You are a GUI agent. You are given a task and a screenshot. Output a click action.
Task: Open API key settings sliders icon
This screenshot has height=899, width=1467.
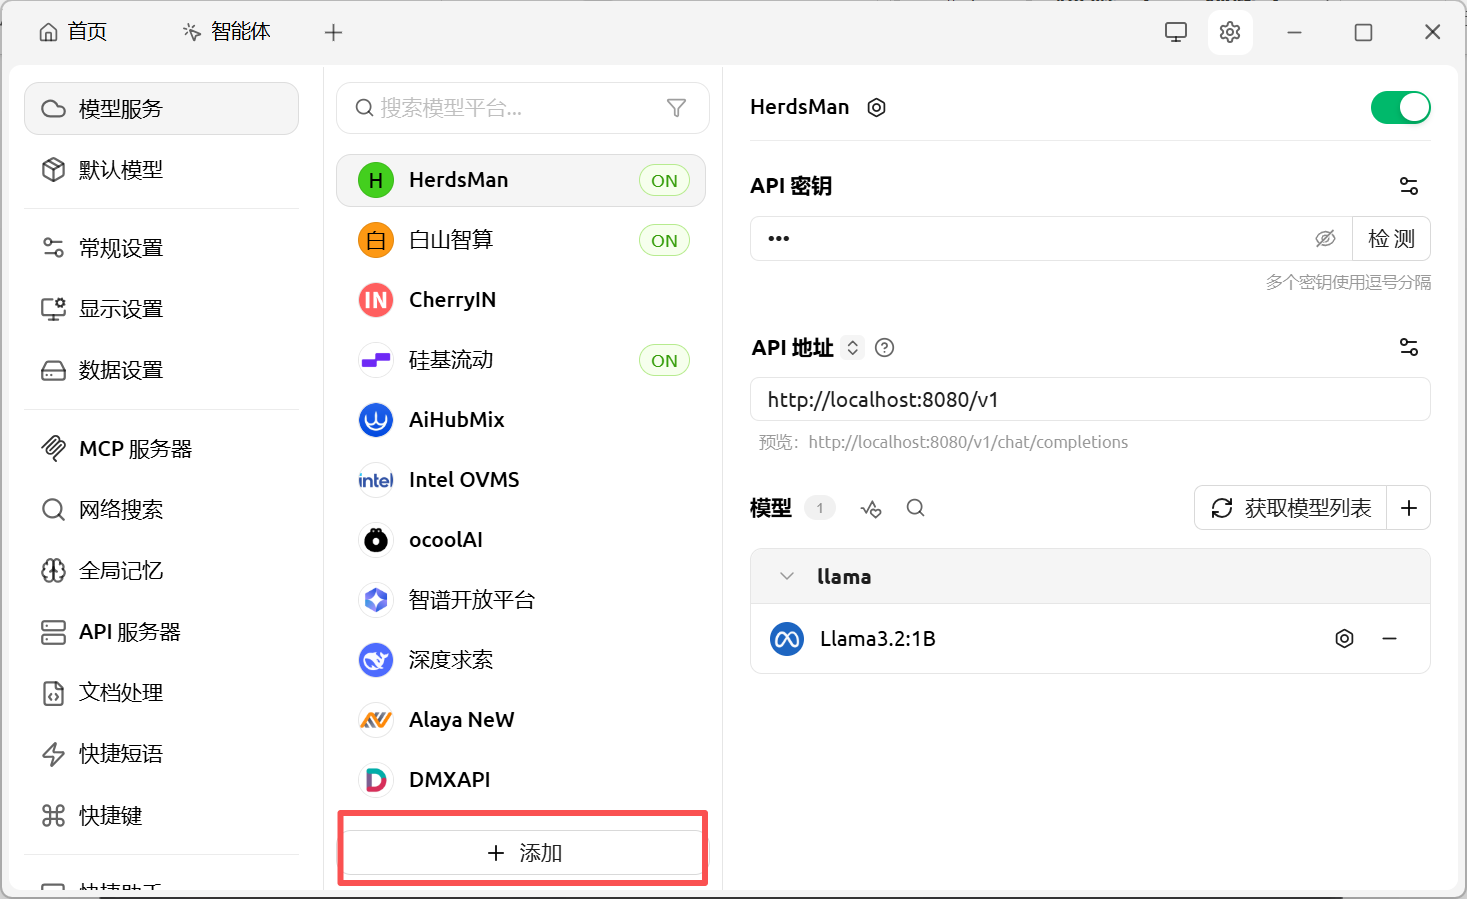pyautogui.click(x=1409, y=186)
